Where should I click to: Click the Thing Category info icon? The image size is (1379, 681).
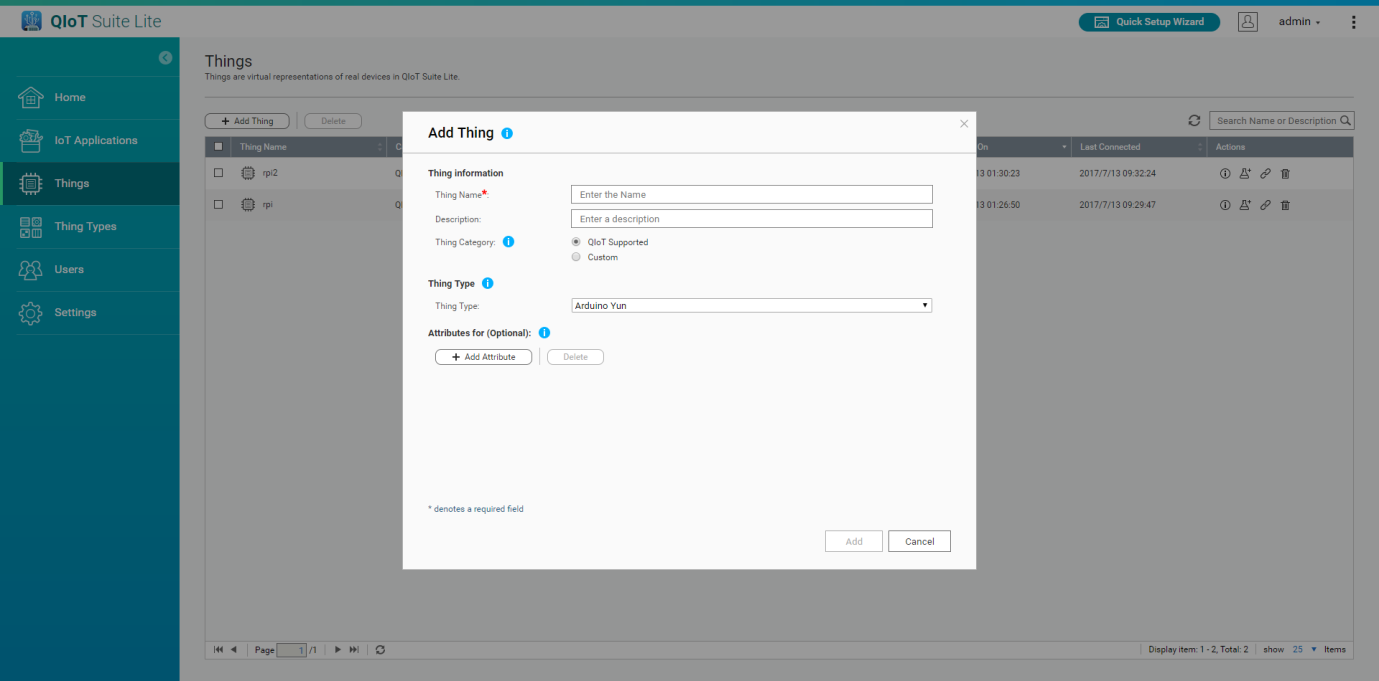[x=508, y=242]
